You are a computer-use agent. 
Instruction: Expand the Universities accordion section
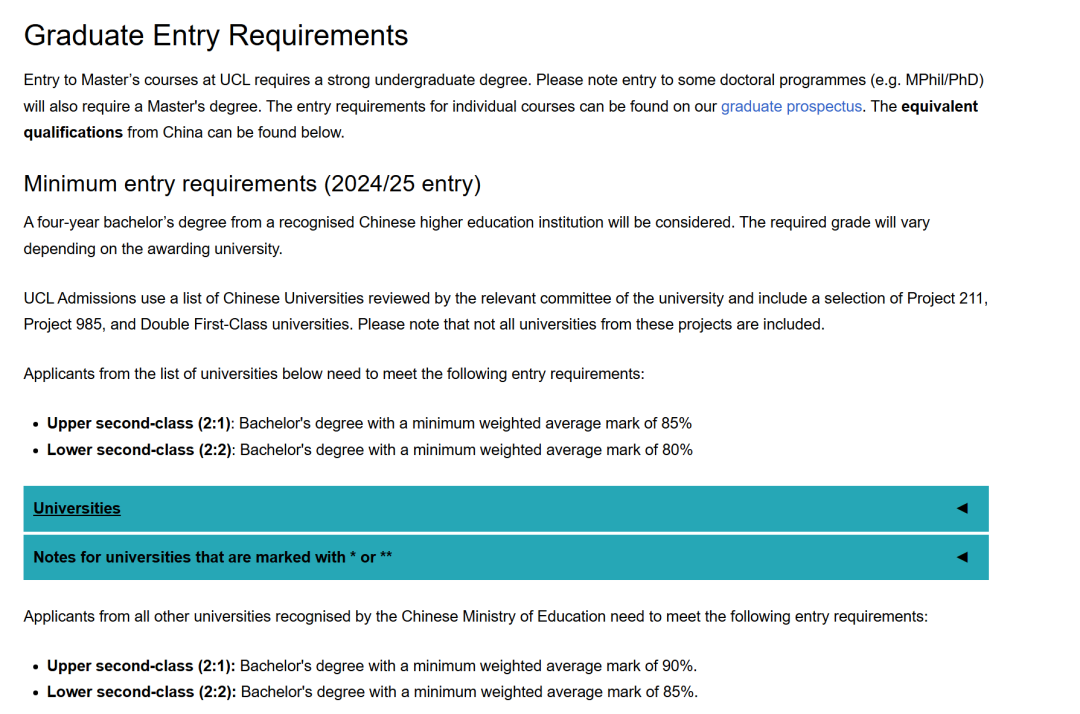[77, 508]
